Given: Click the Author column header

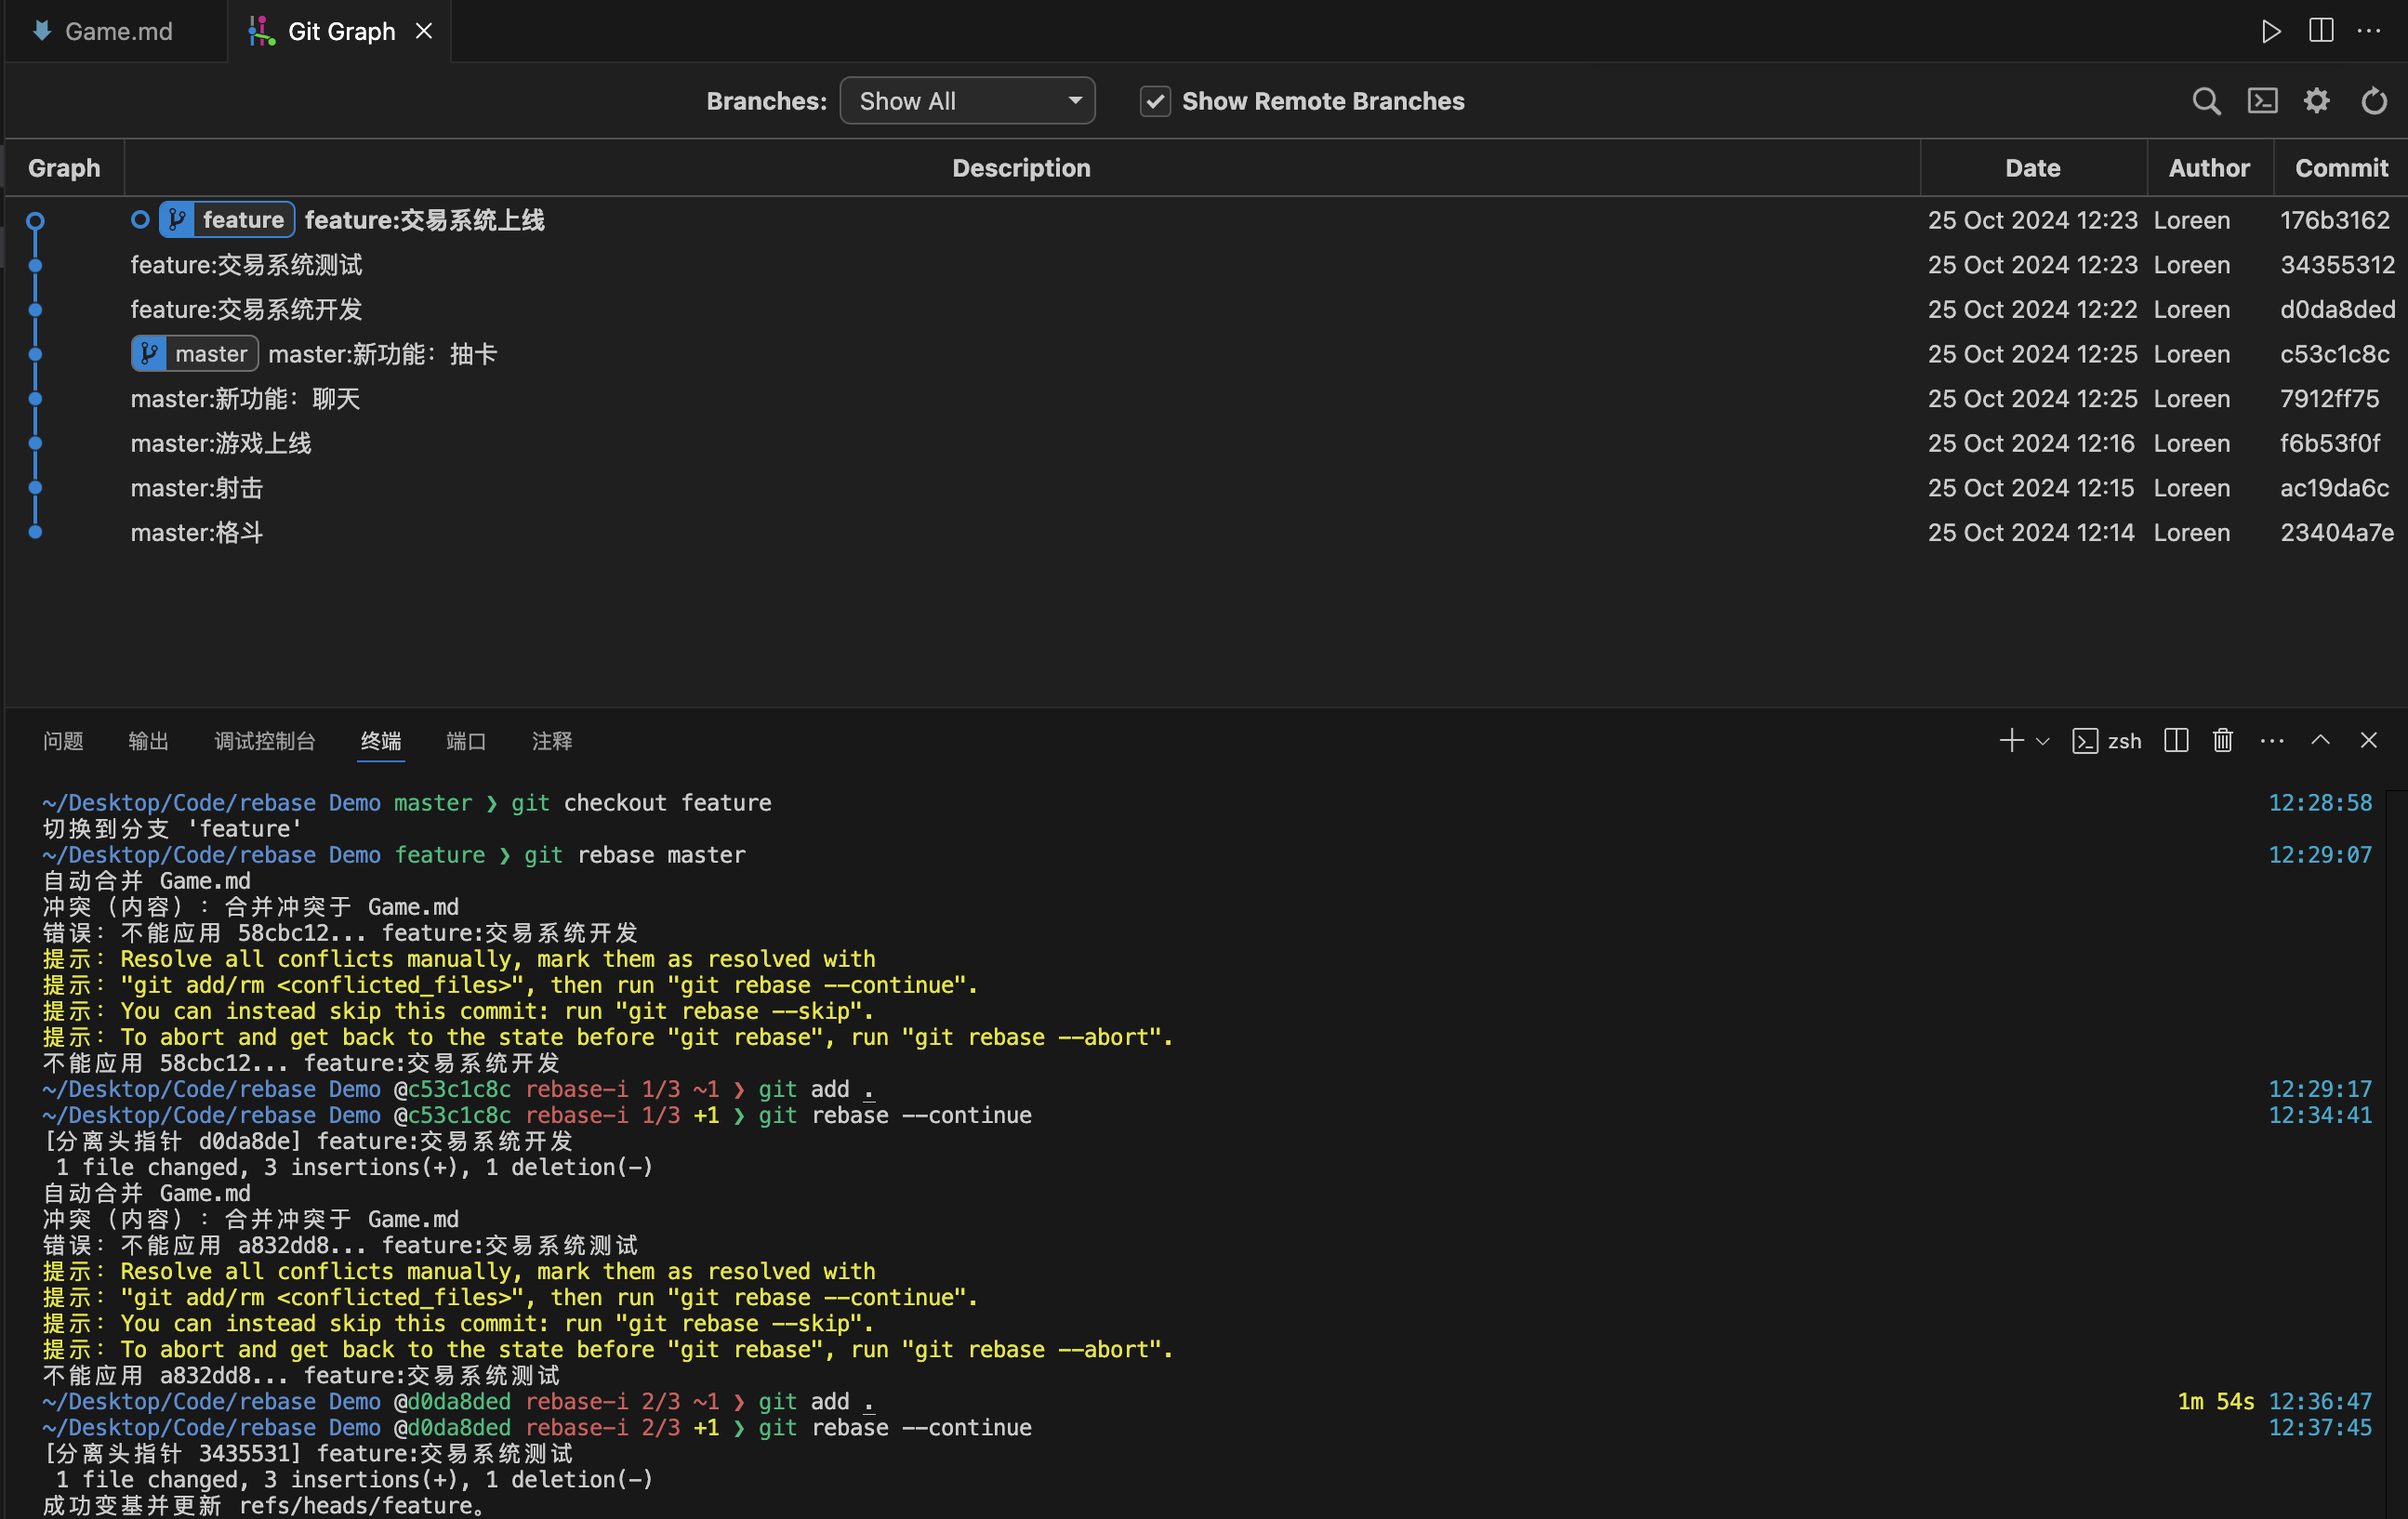Looking at the screenshot, I should click(2209, 167).
